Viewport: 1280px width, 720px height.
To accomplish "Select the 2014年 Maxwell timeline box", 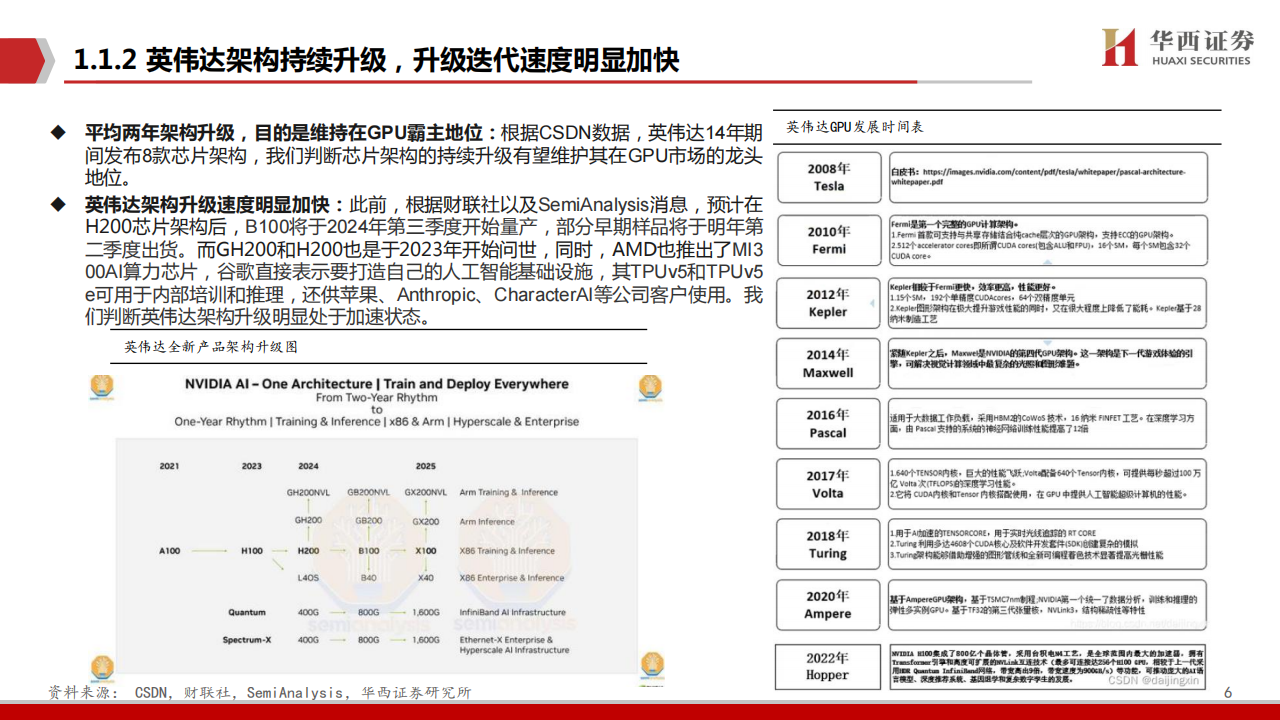I will coord(828,364).
